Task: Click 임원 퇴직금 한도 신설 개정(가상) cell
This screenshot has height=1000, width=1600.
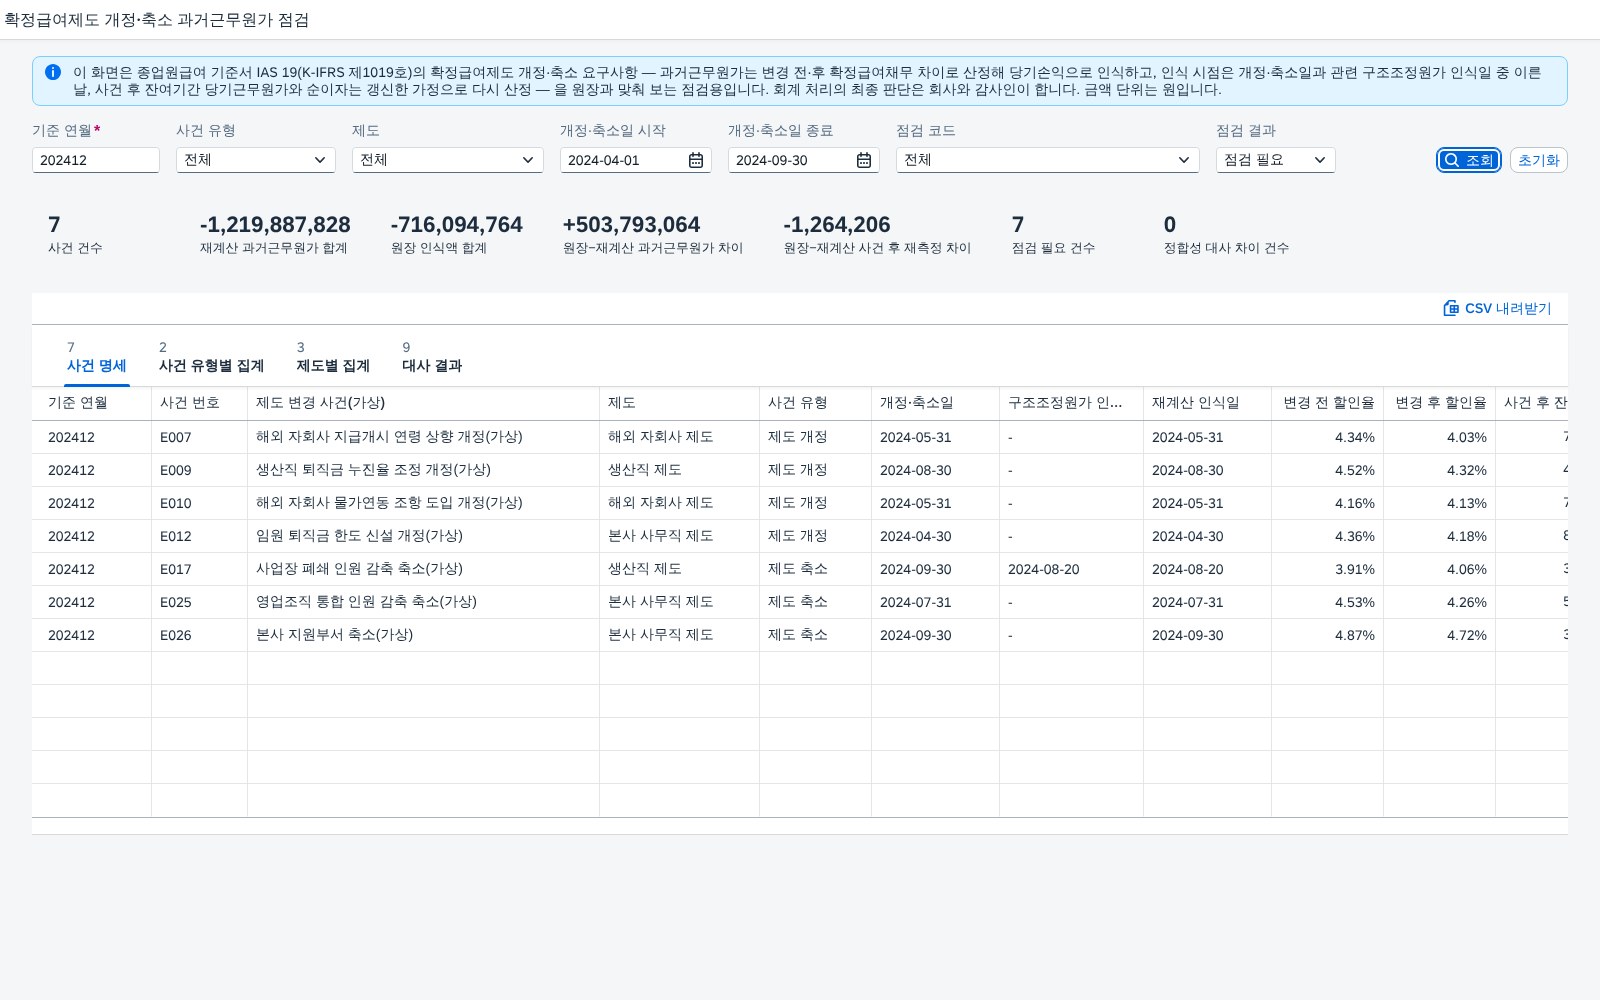Action: click(x=423, y=536)
